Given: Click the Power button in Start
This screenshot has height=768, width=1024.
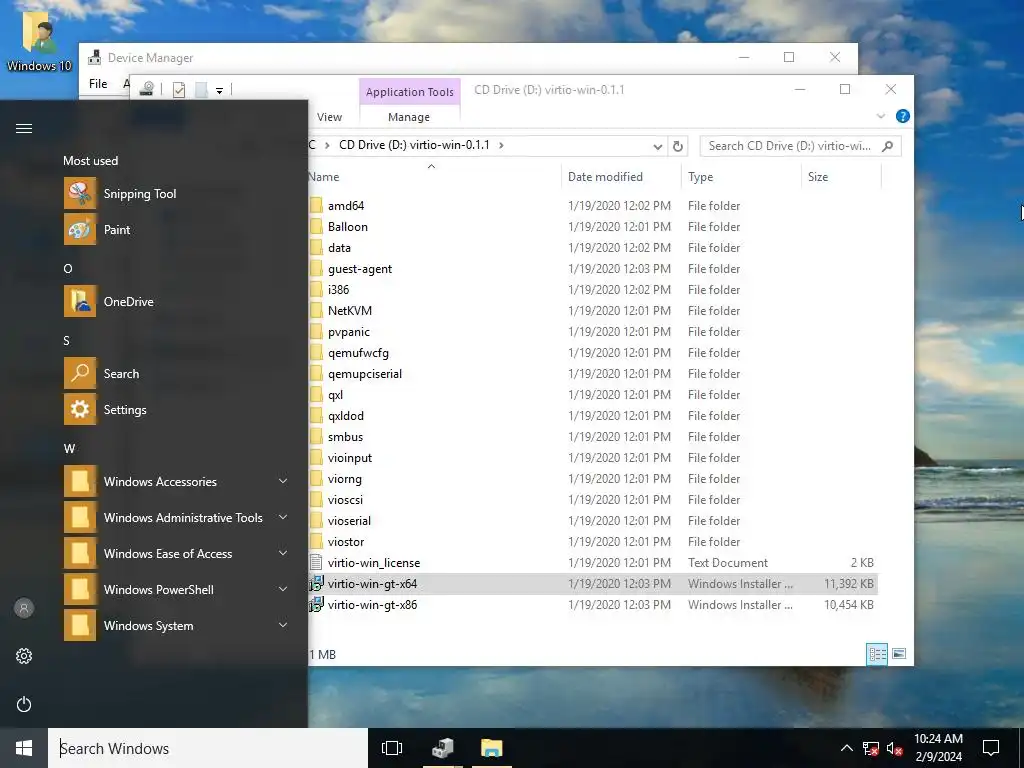Looking at the screenshot, I should click(x=24, y=704).
